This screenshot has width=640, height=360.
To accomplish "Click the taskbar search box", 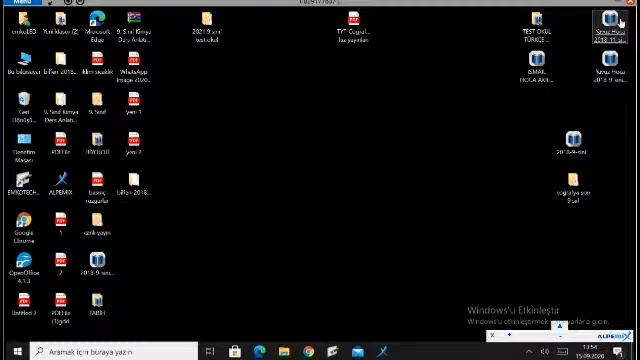I will click(114, 351).
